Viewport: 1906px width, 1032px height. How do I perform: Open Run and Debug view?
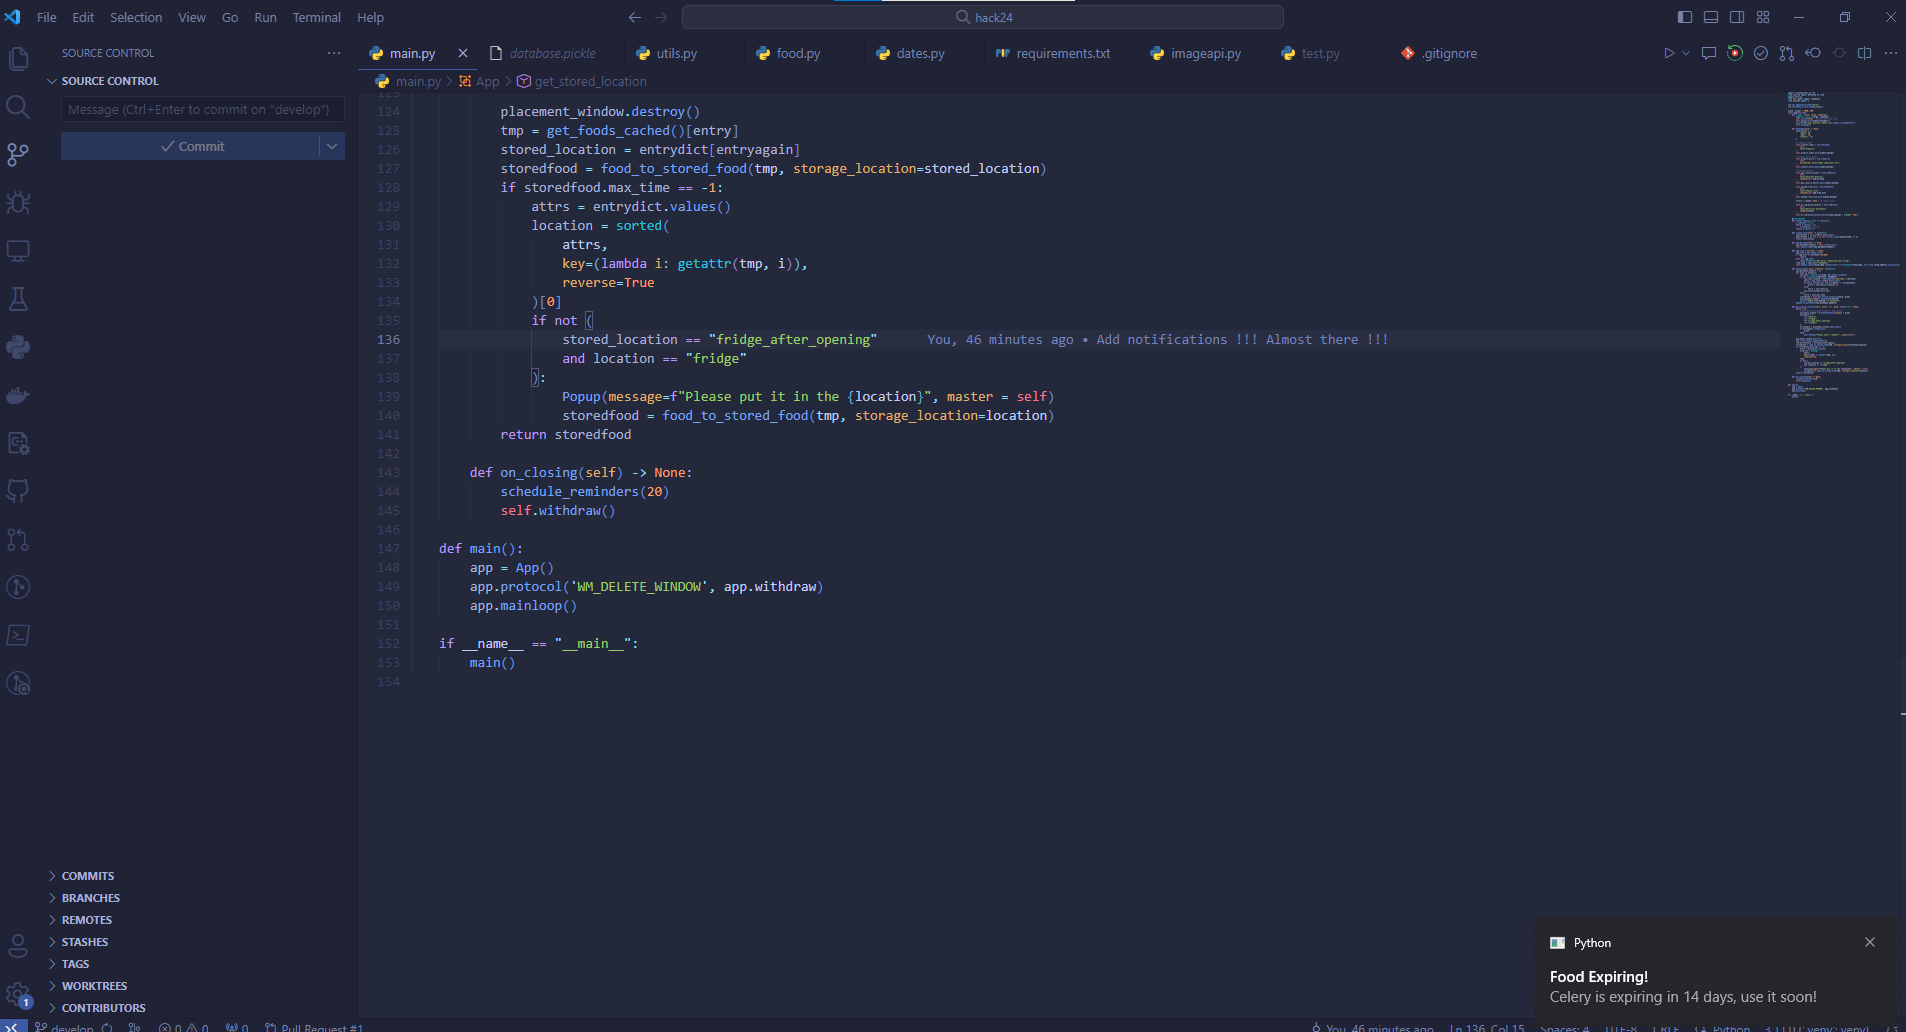click(18, 203)
